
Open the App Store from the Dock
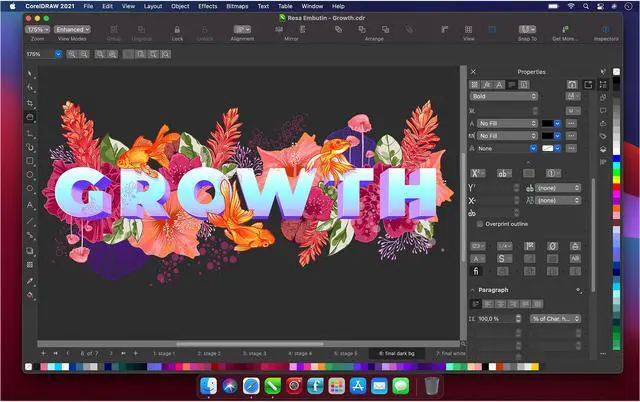[x=358, y=386]
